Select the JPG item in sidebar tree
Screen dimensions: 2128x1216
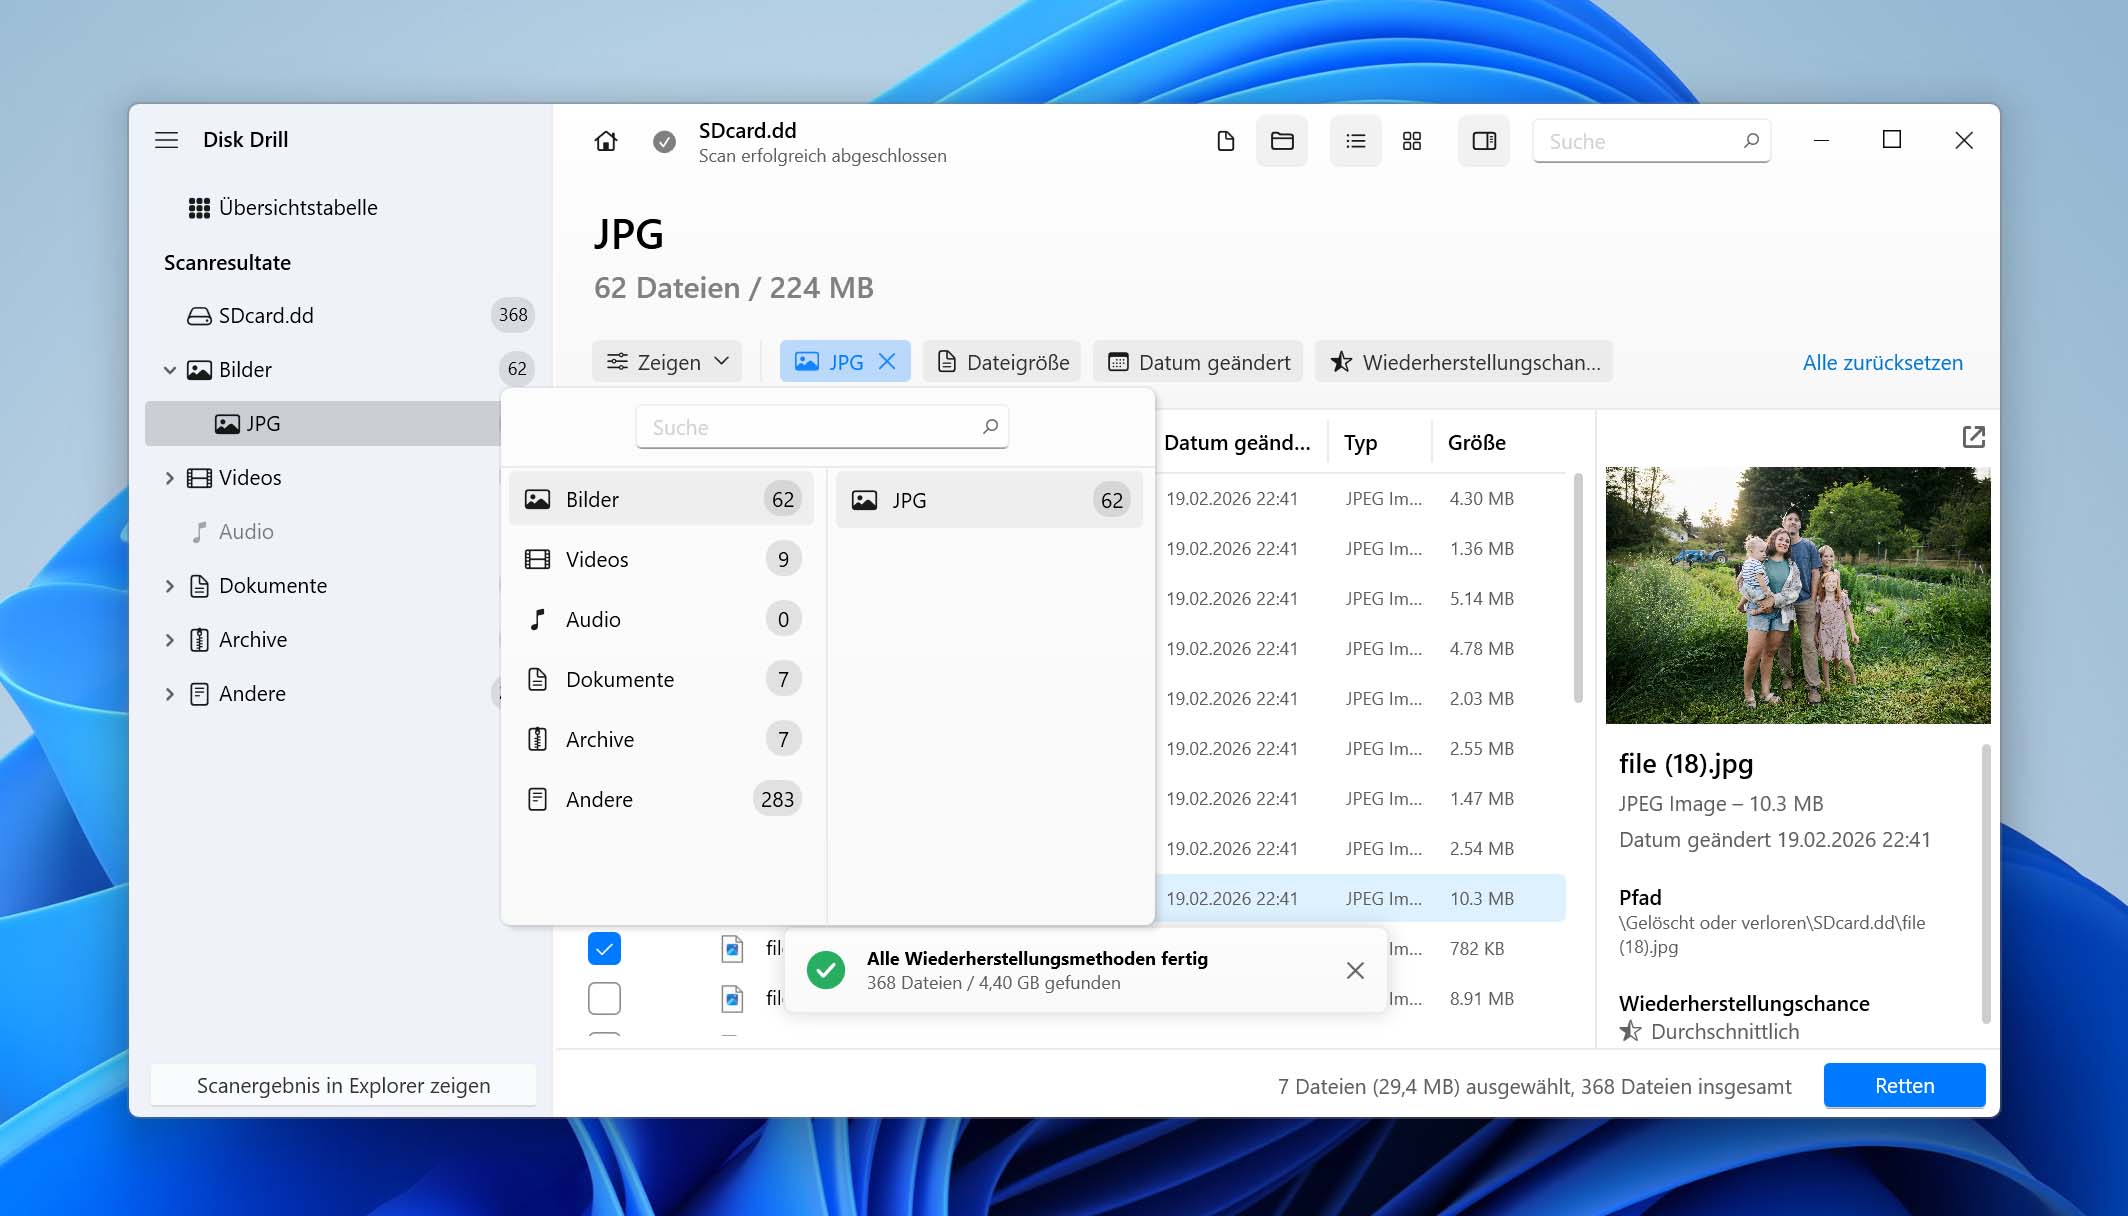tap(322, 424)
